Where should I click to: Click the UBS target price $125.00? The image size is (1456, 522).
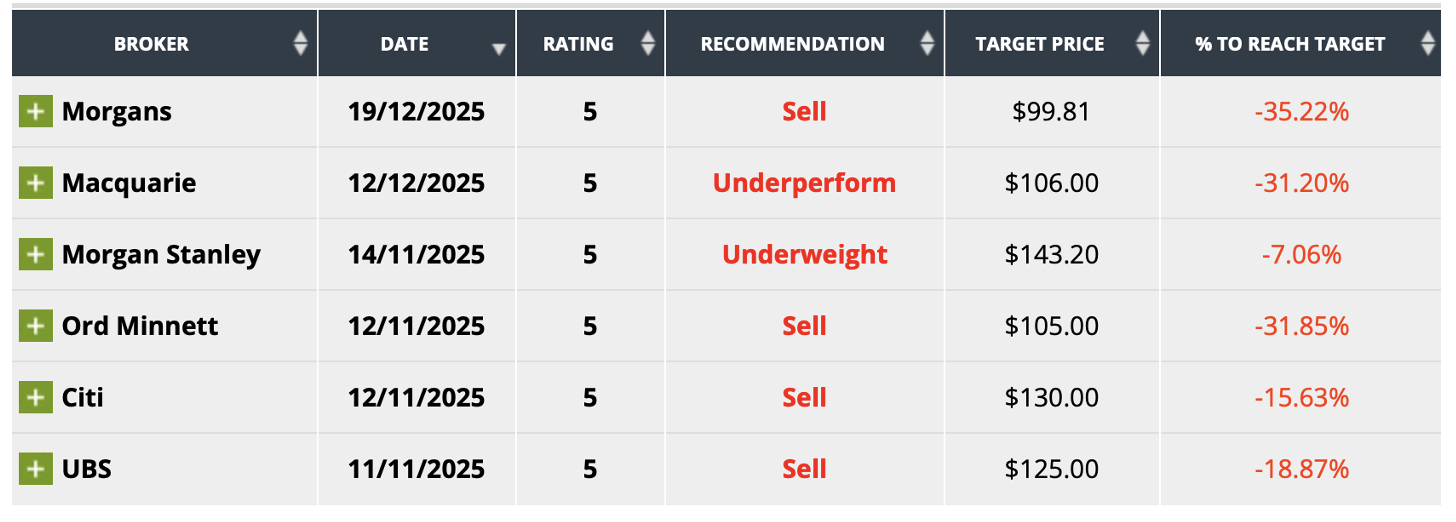pyautogui.click(x=1051, y=469)
